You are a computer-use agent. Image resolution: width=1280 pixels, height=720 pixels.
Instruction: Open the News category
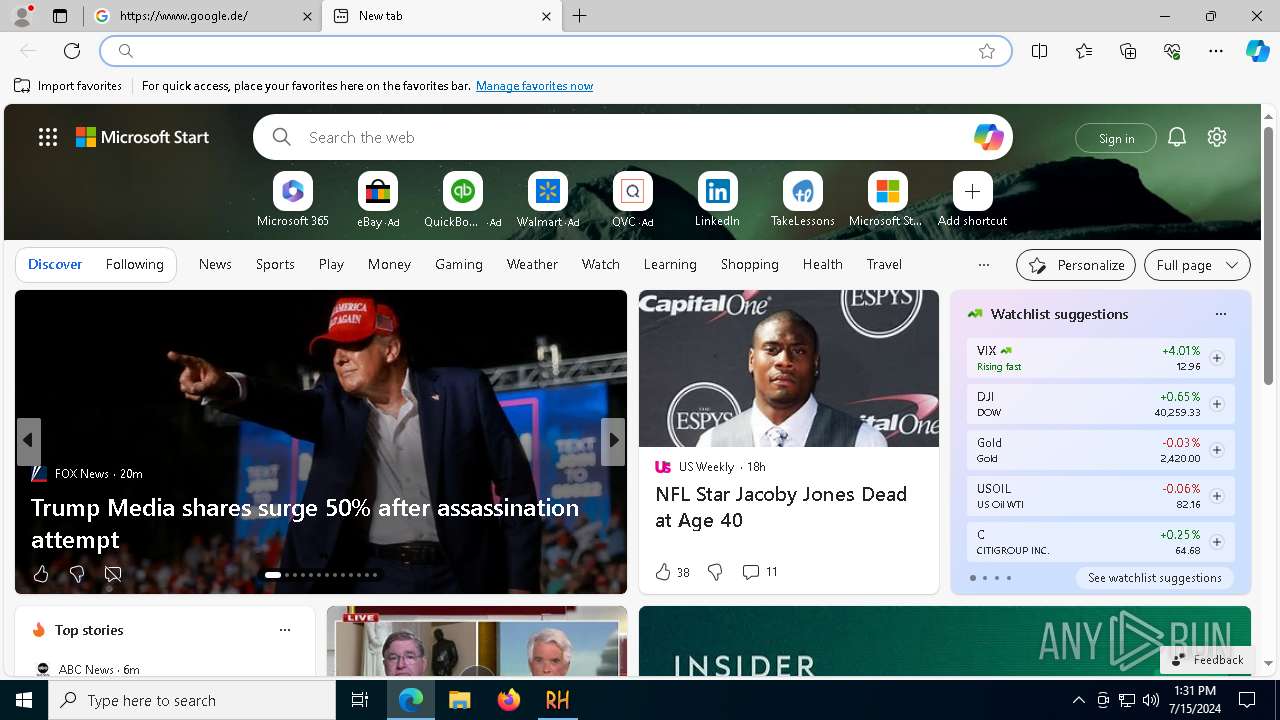click(x=215, y=264)
